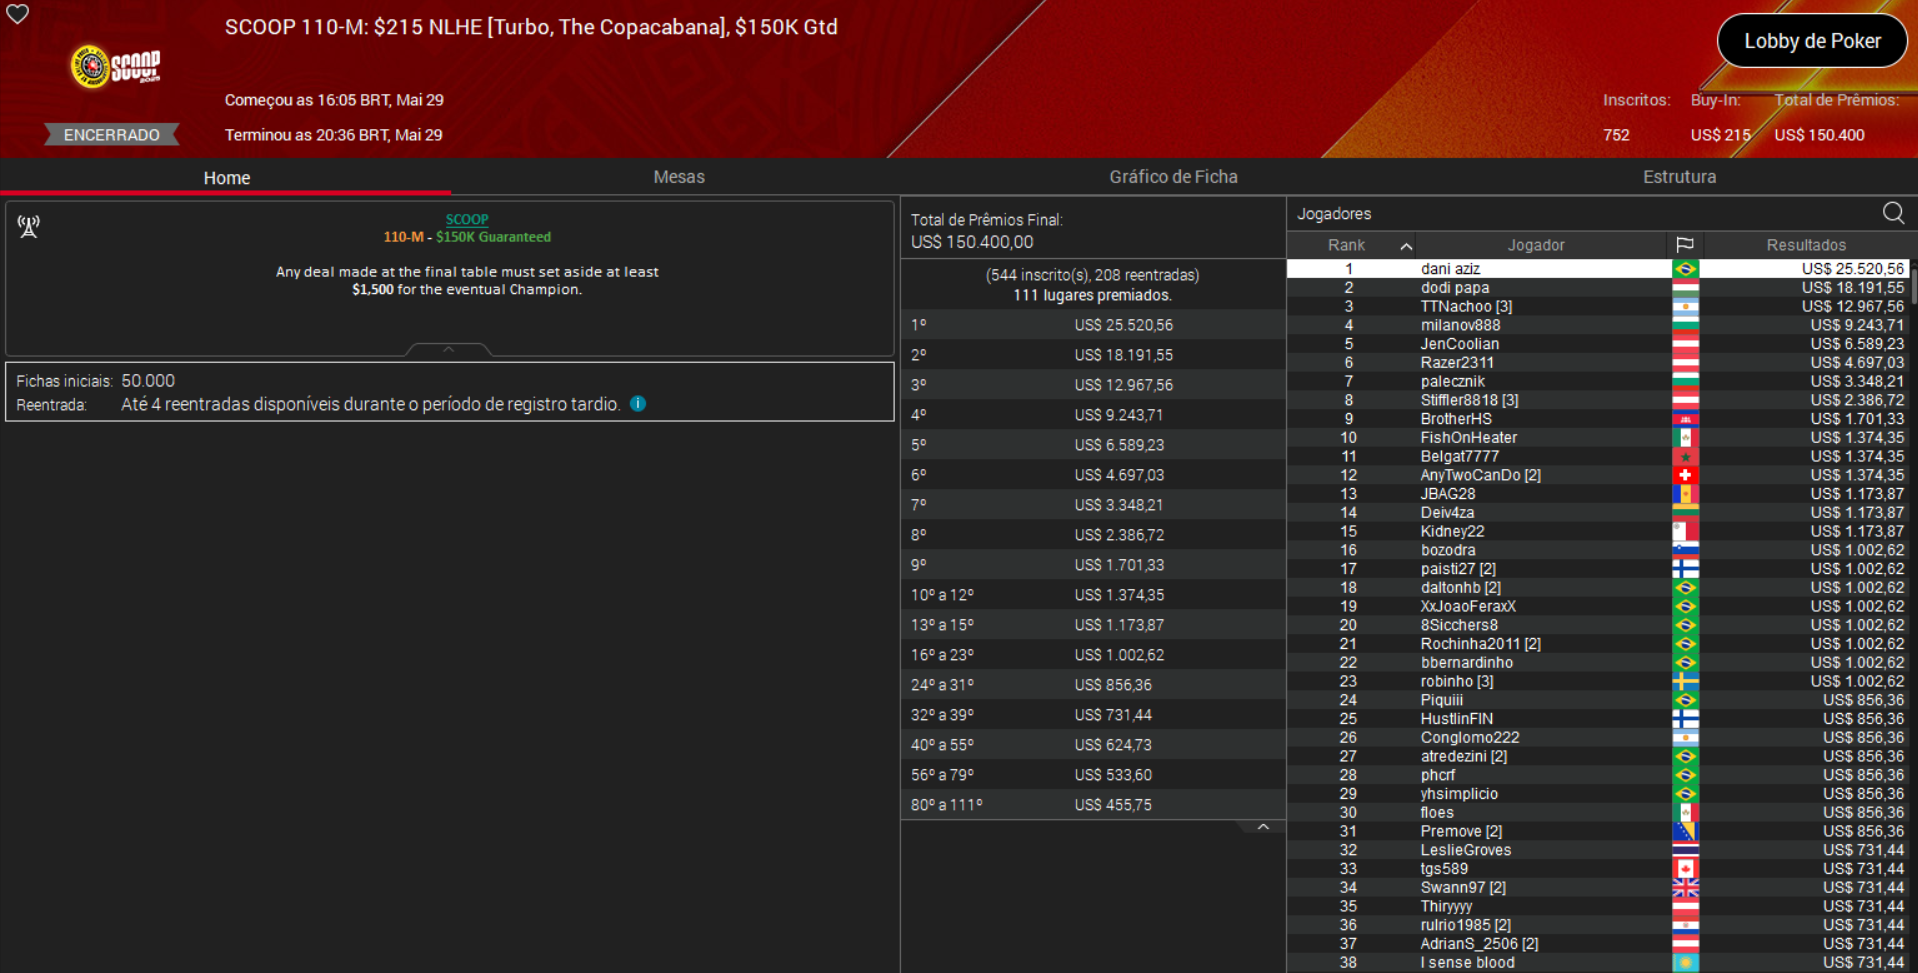Open the player search magnifier
The height and width of the screenshot is (973, 1918).
(1893, 213)
